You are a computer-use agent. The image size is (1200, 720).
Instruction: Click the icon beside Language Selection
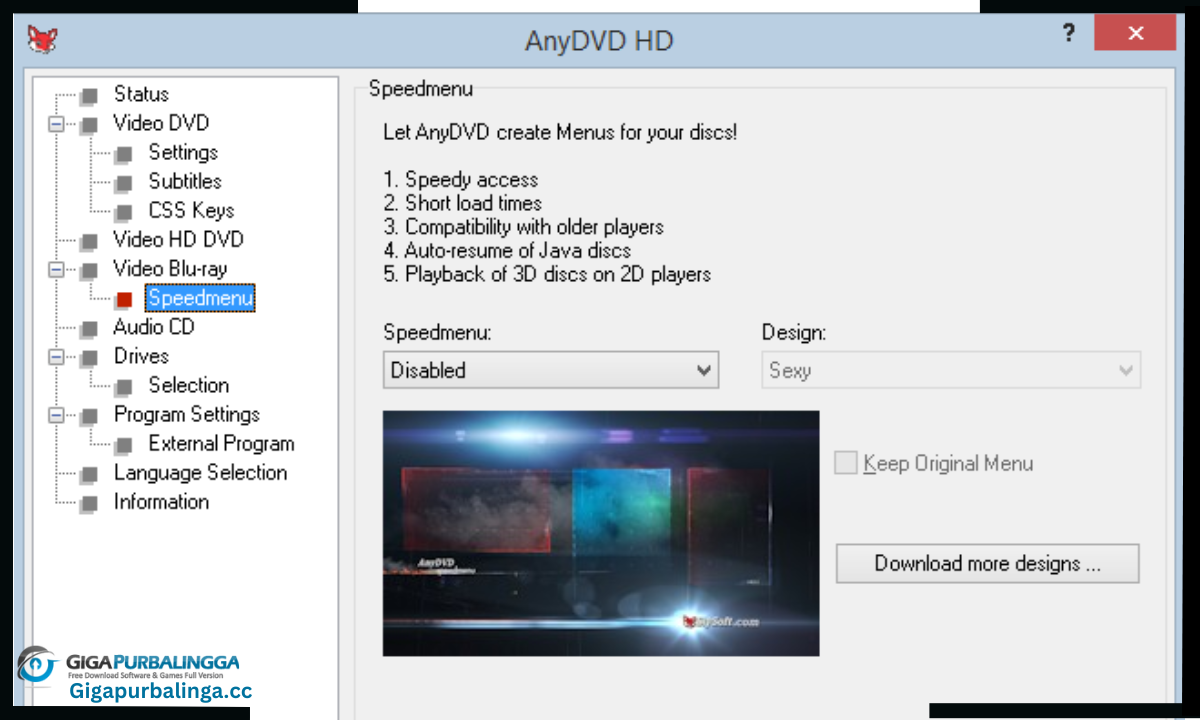point(89,473)
